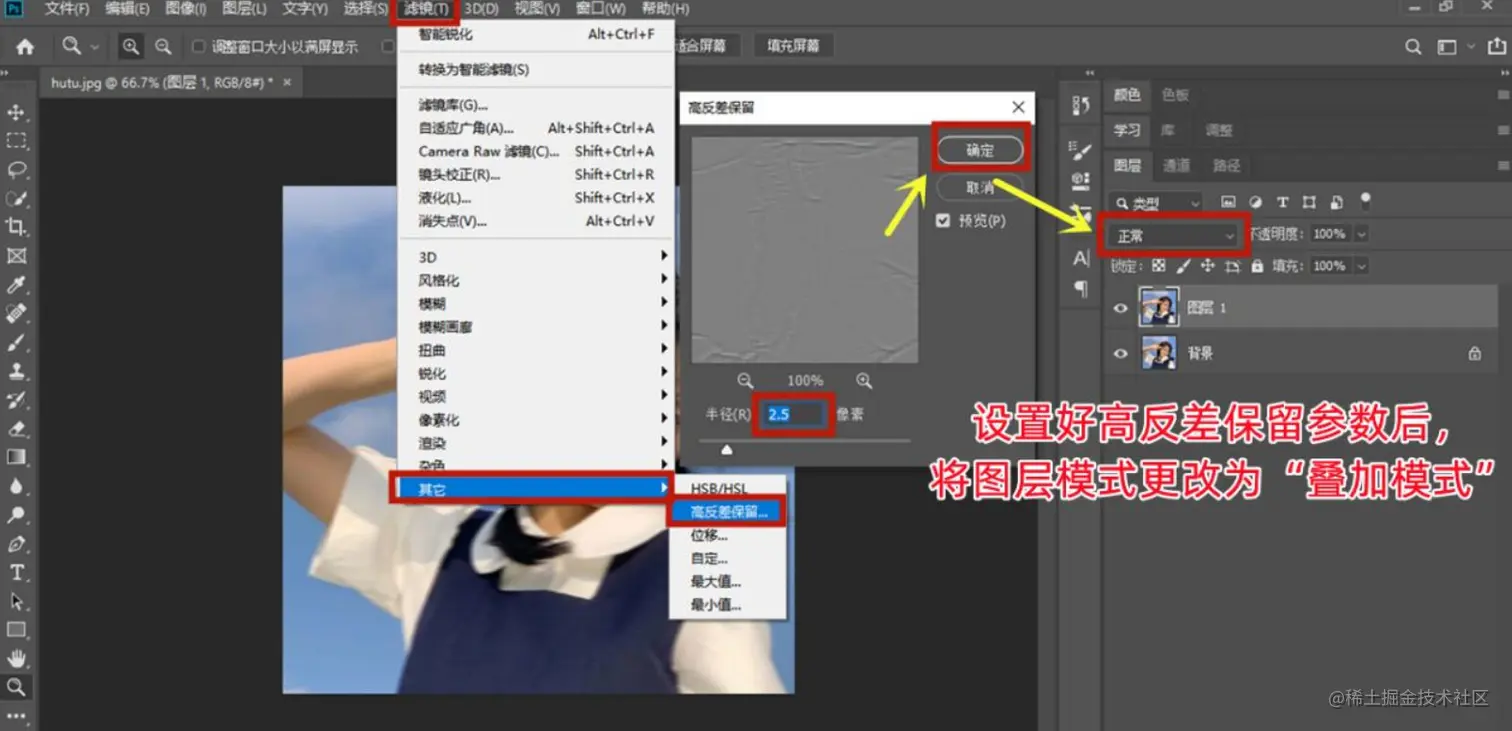Expand the 模糊 filter submenu
1512x731 pixels.
538,304
